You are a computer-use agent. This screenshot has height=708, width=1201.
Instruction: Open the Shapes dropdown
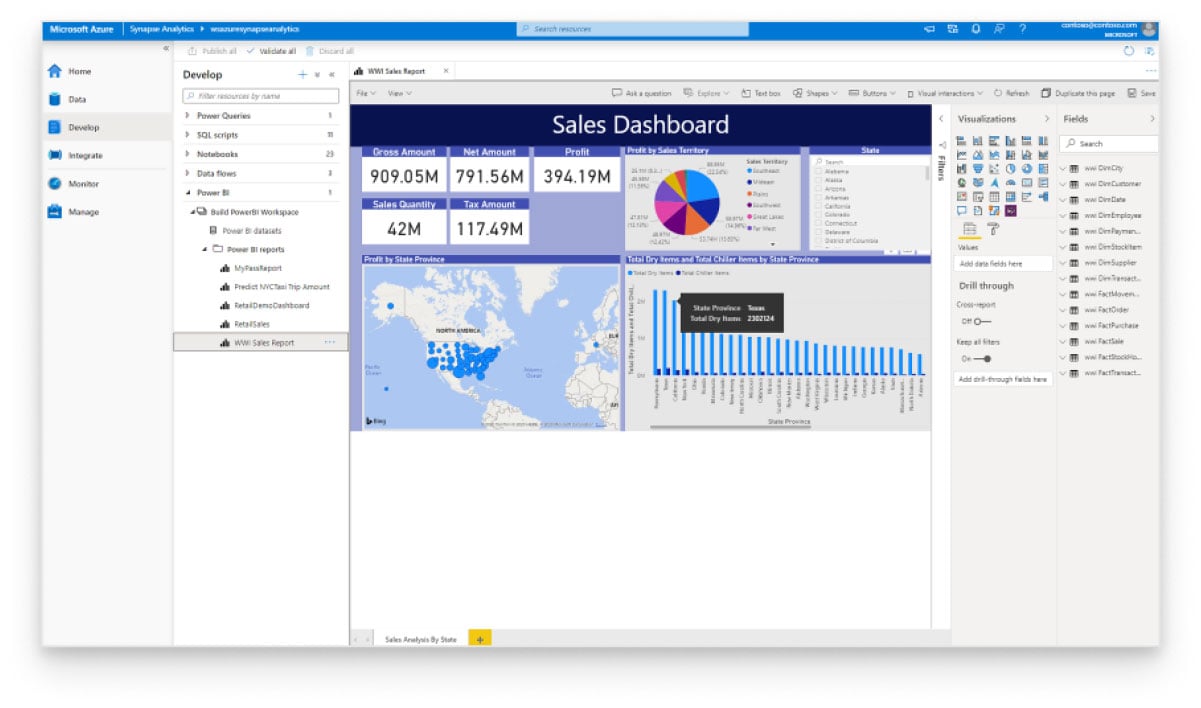815,93
